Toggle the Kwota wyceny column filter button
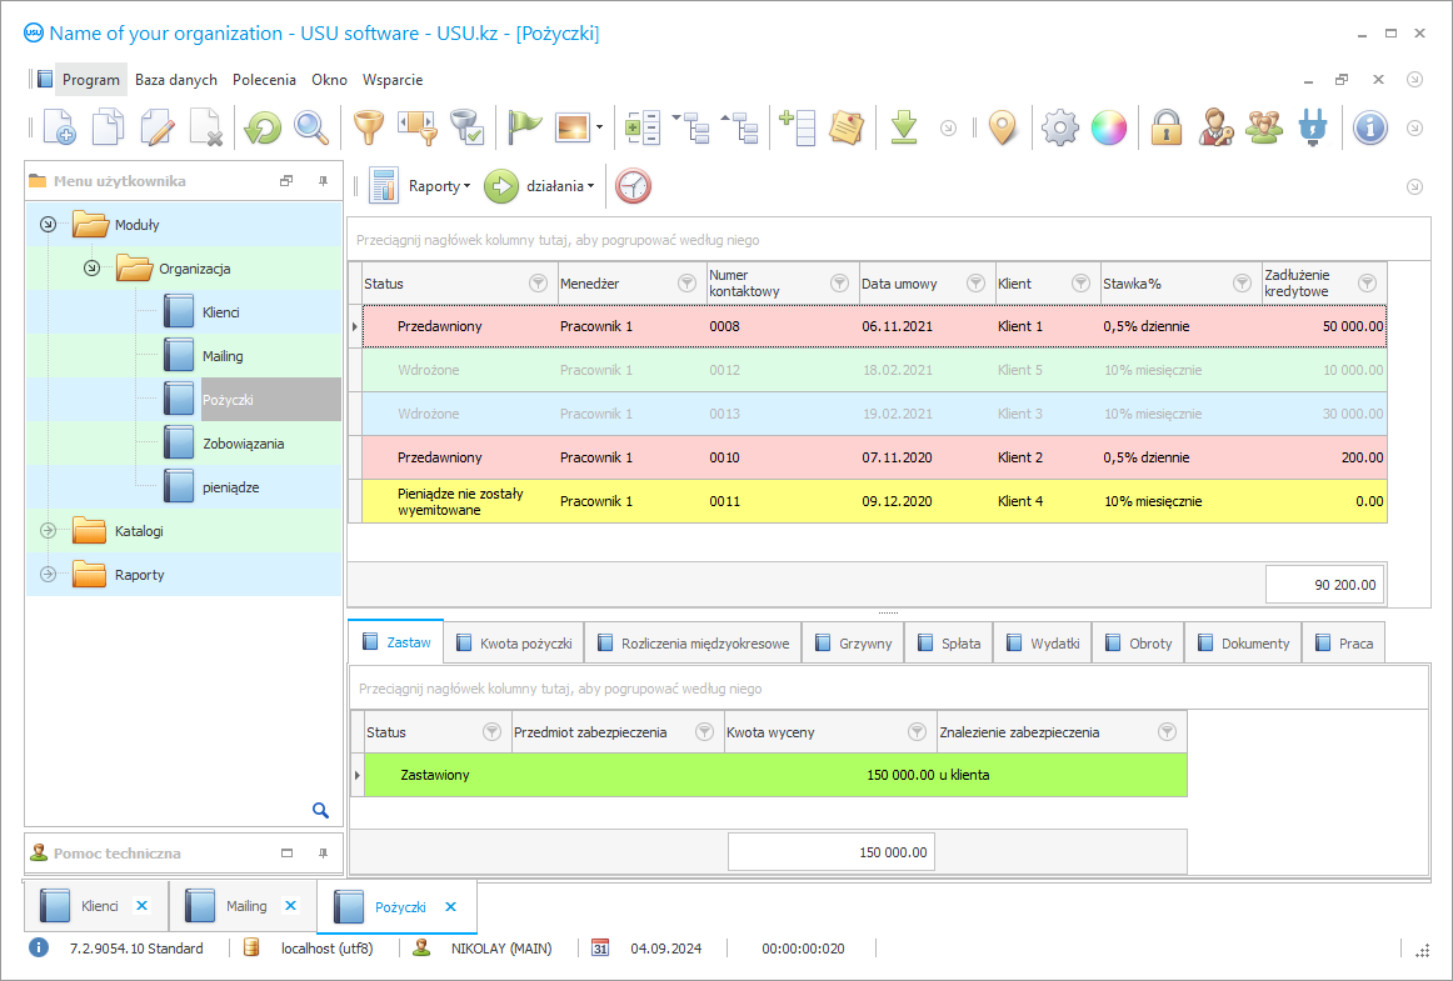Image resolution: width=1453 pixels, height=981 pixels. [917, 732]
